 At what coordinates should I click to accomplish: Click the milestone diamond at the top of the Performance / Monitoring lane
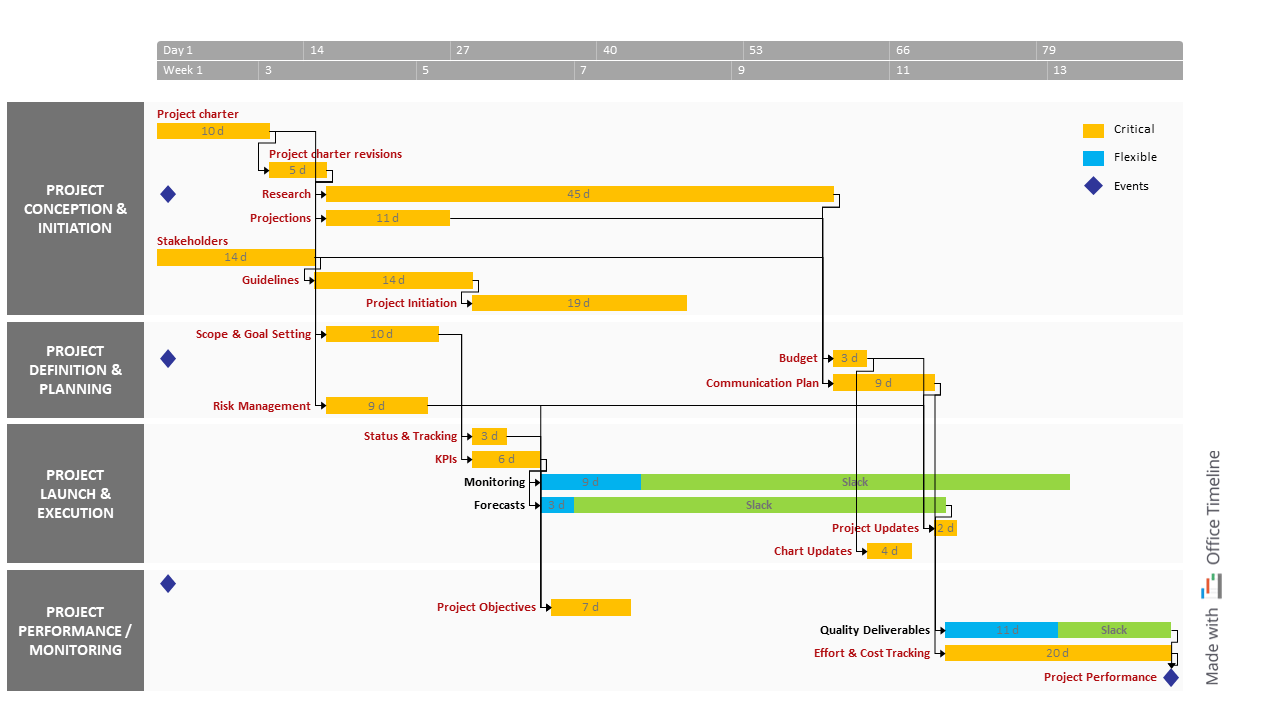(x=168, y=583)
